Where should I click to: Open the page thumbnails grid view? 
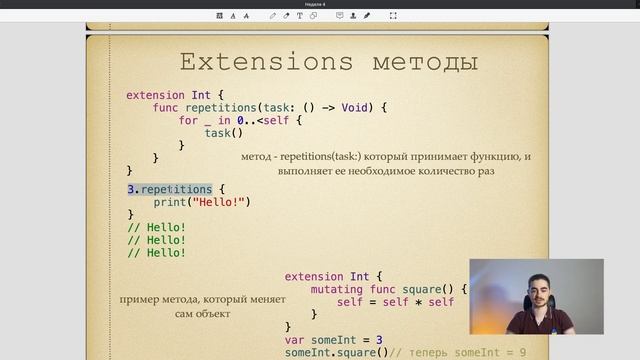[220, 16]
